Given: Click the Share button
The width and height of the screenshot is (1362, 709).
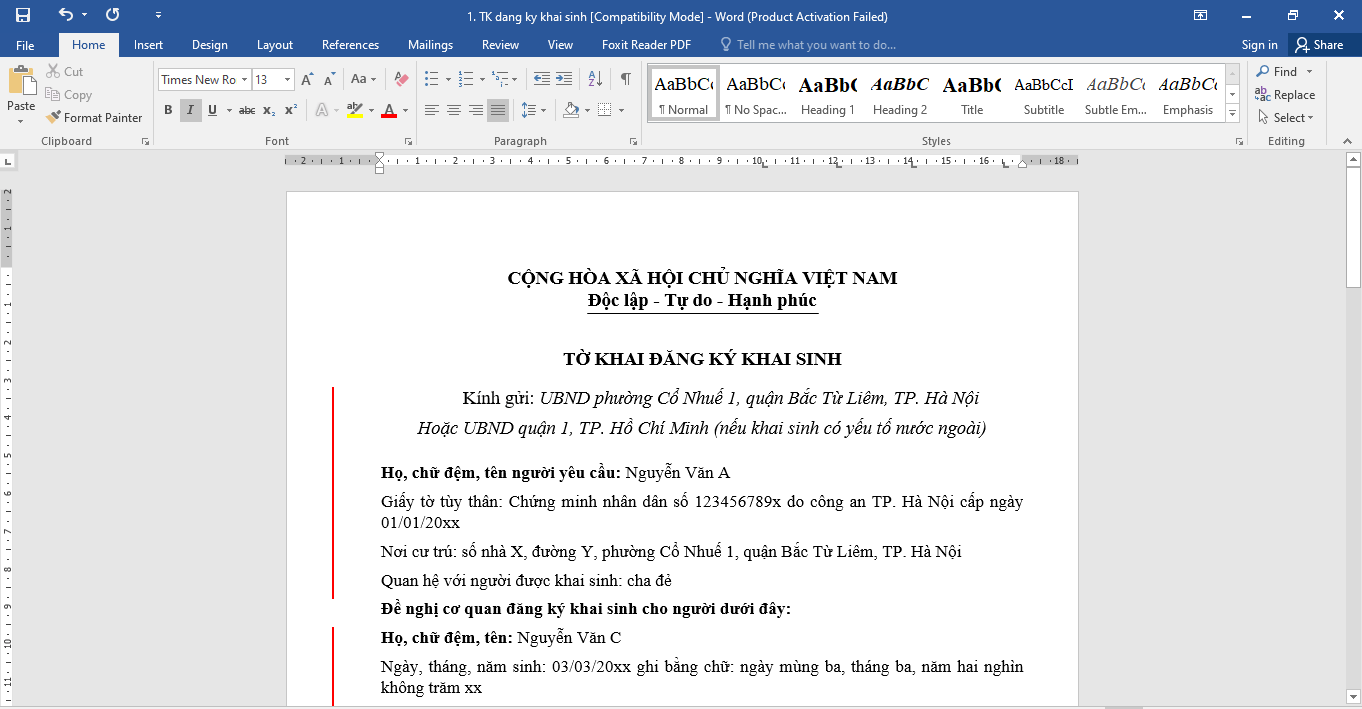Looking at the screenshot, I should coord(1318,45).
